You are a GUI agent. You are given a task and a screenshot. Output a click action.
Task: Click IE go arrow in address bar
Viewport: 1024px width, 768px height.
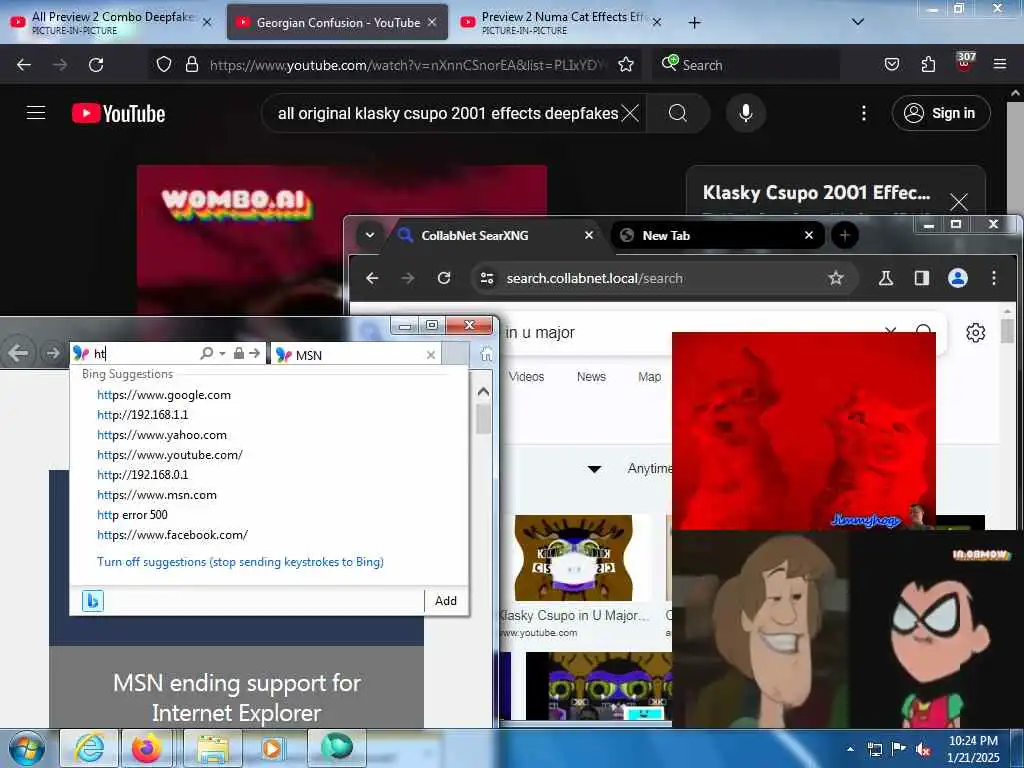[x=255, y=353]
